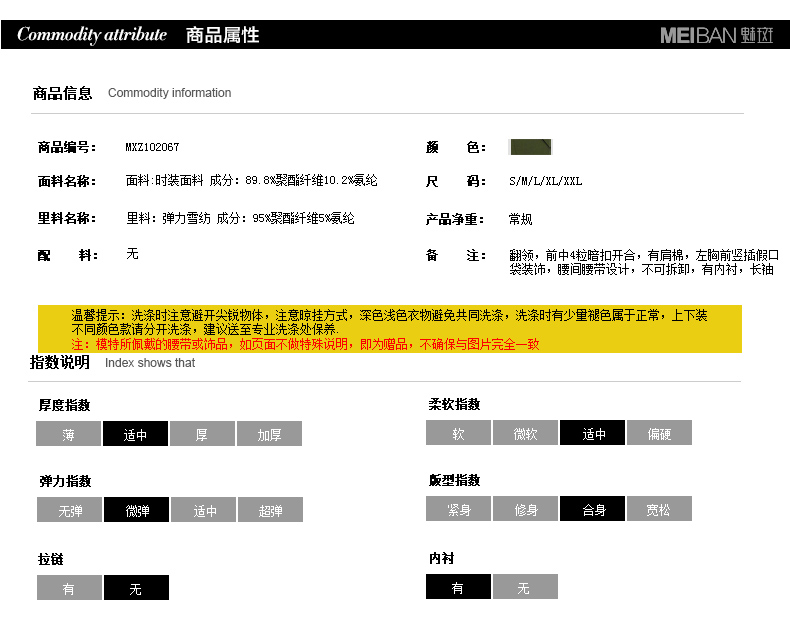Select 厚 in the 厚度指数 row

(x=203, y=434)
